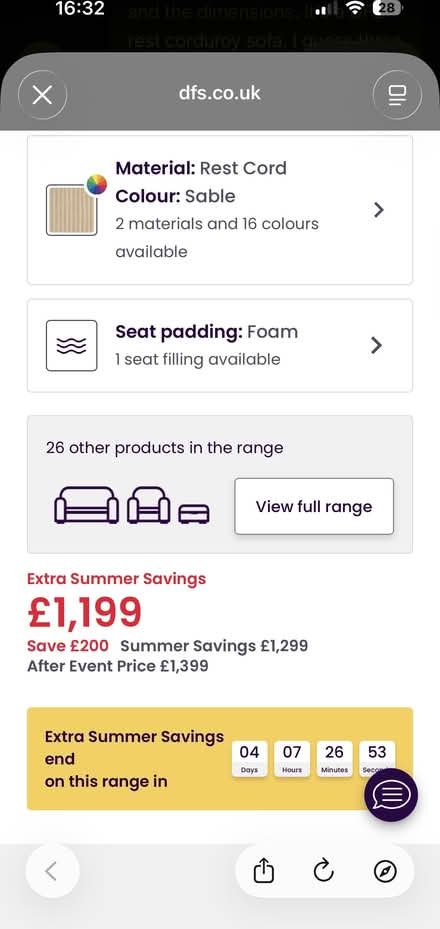Go back with the browser back arrow
The image size is (440, 929).
[x=52, y=871]
